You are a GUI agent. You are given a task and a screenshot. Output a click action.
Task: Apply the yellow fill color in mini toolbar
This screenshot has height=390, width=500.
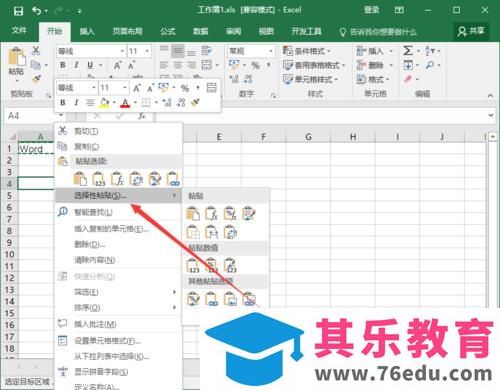tap(104, 103)
